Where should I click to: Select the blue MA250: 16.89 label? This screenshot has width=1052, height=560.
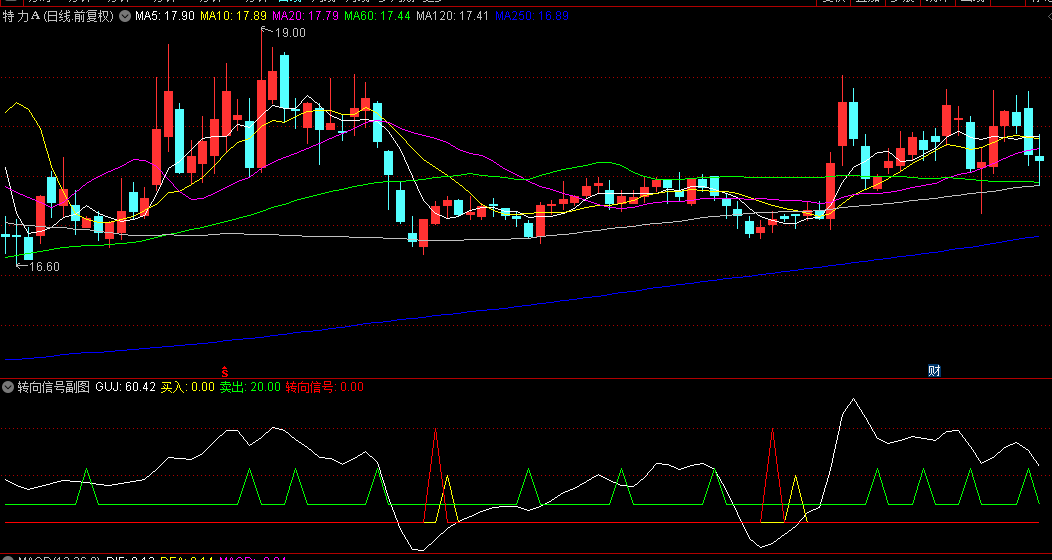tap(532, 16)
